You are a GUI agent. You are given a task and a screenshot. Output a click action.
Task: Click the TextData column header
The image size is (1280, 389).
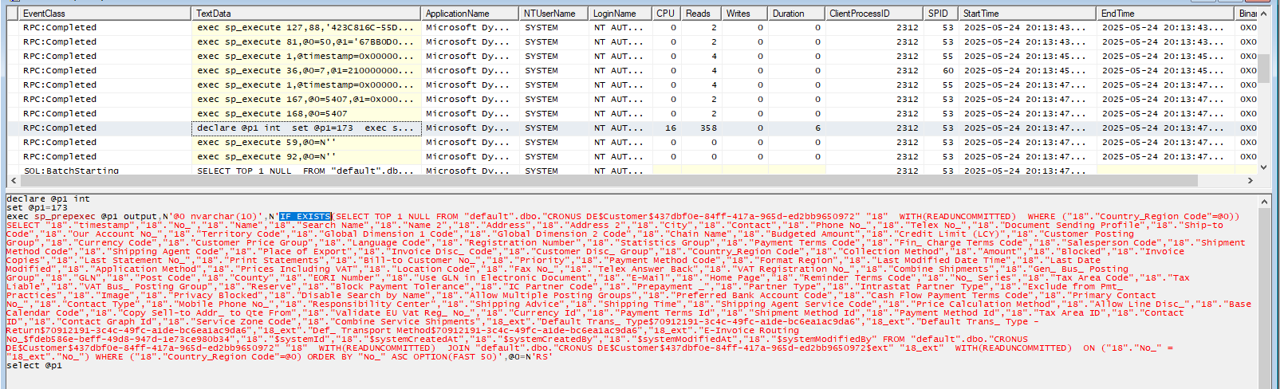(307, 14)
